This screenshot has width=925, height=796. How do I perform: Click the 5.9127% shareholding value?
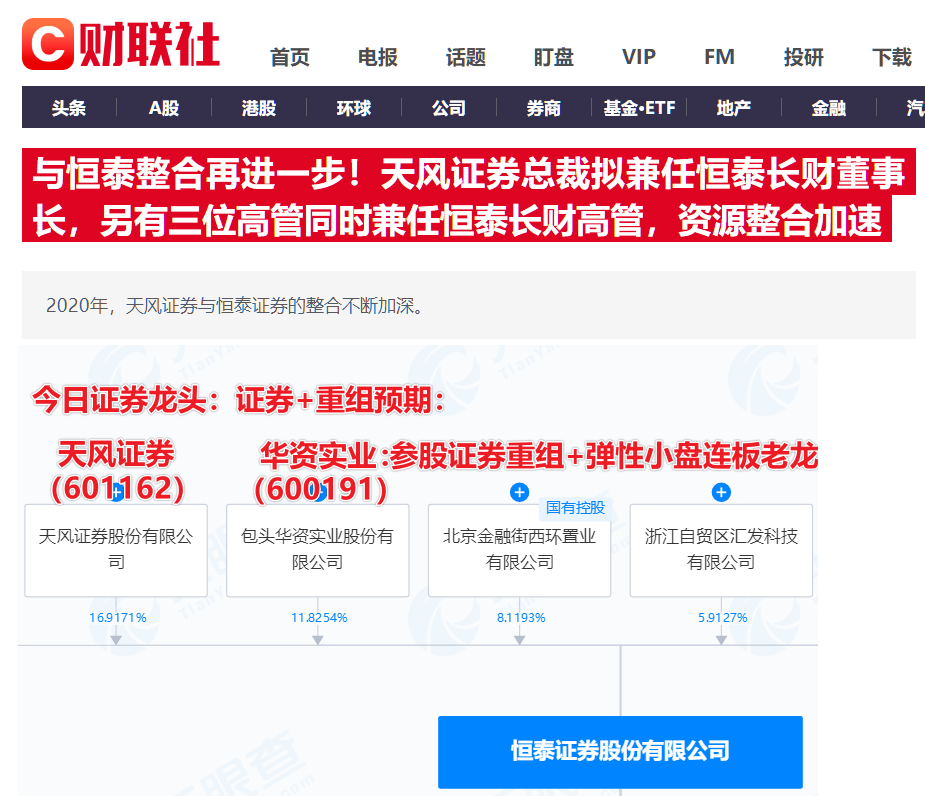coord(723,617)
